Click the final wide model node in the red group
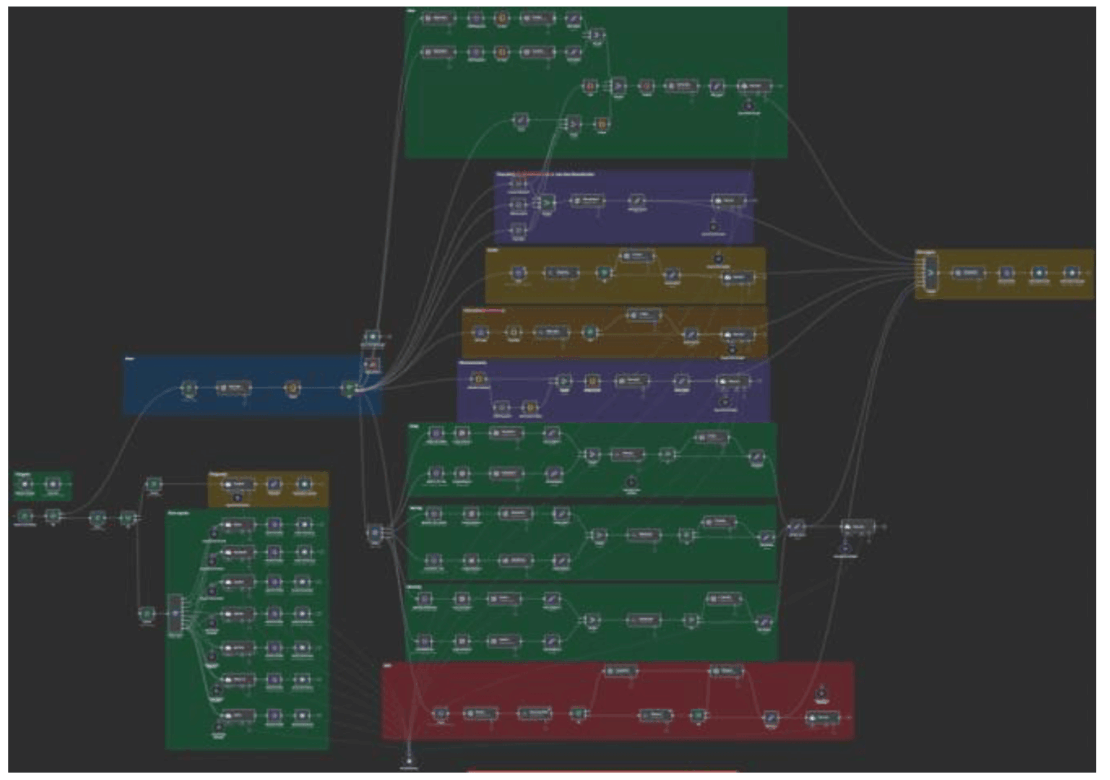1110x780 pixels. tap(823, 717)
